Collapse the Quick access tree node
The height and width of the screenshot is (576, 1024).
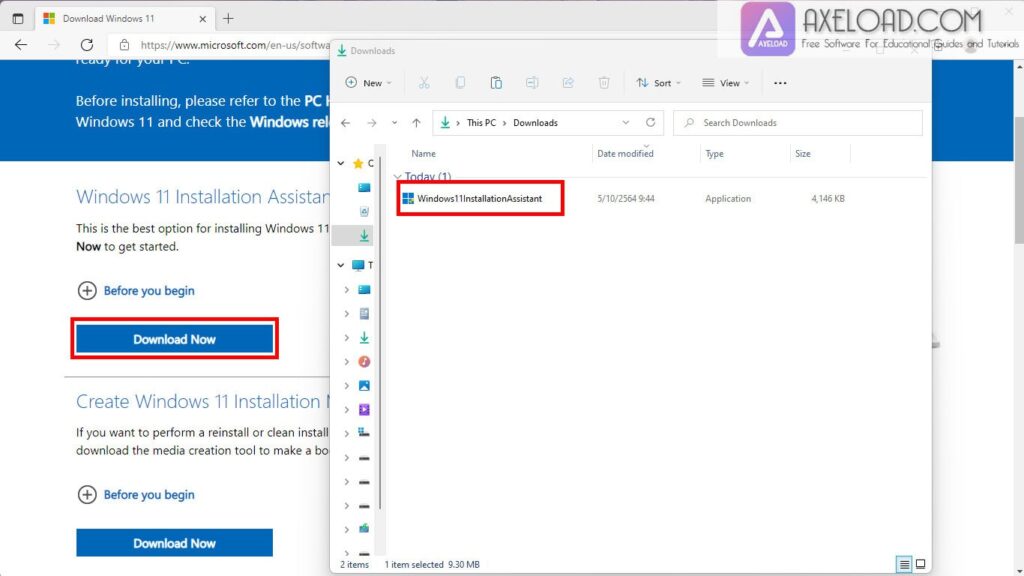tap(341, 163)
